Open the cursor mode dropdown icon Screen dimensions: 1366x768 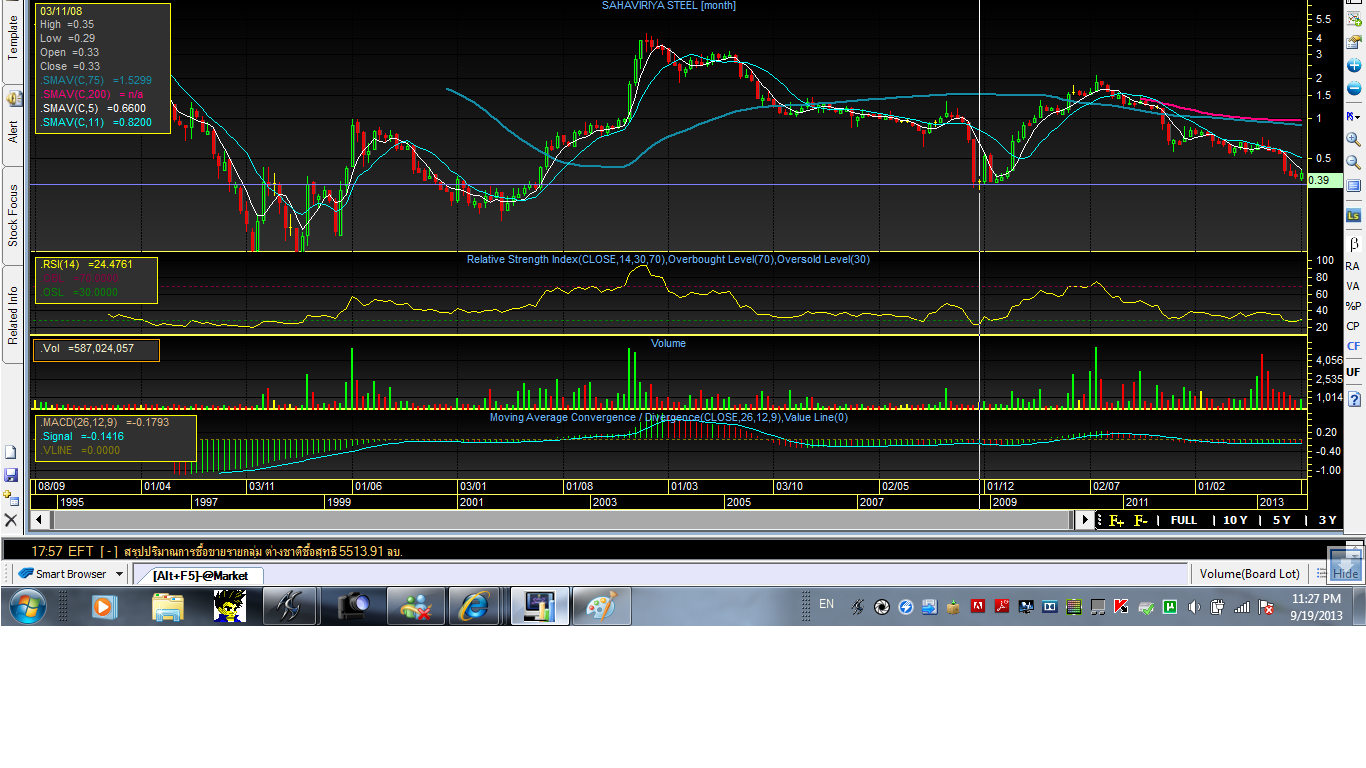[1354, 116]
